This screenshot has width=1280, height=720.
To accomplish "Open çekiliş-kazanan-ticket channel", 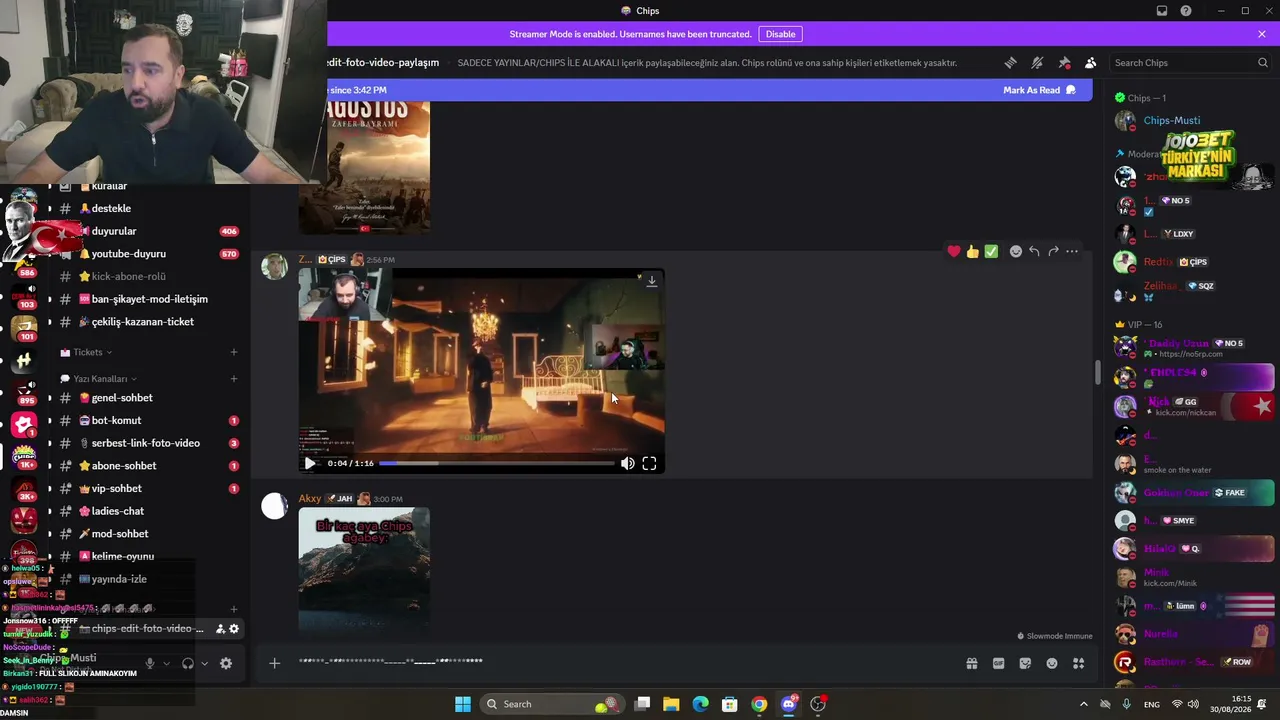I will click(144, 322).
